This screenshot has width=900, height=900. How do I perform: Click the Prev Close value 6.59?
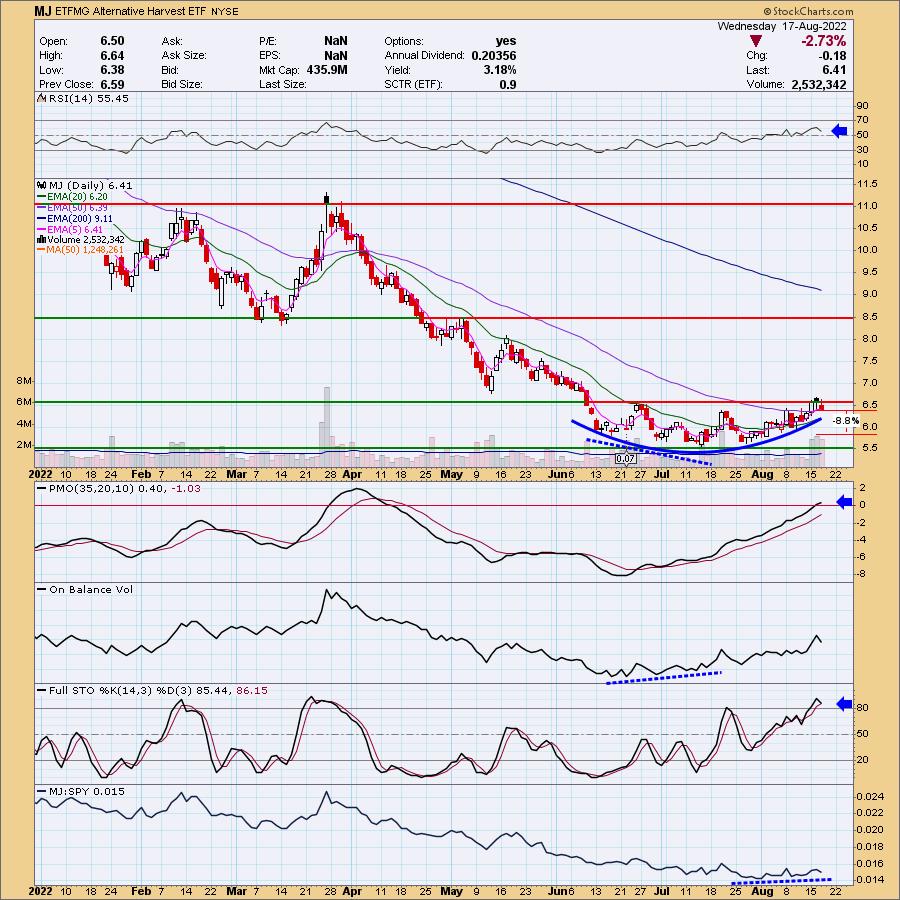tap(112, 84)
